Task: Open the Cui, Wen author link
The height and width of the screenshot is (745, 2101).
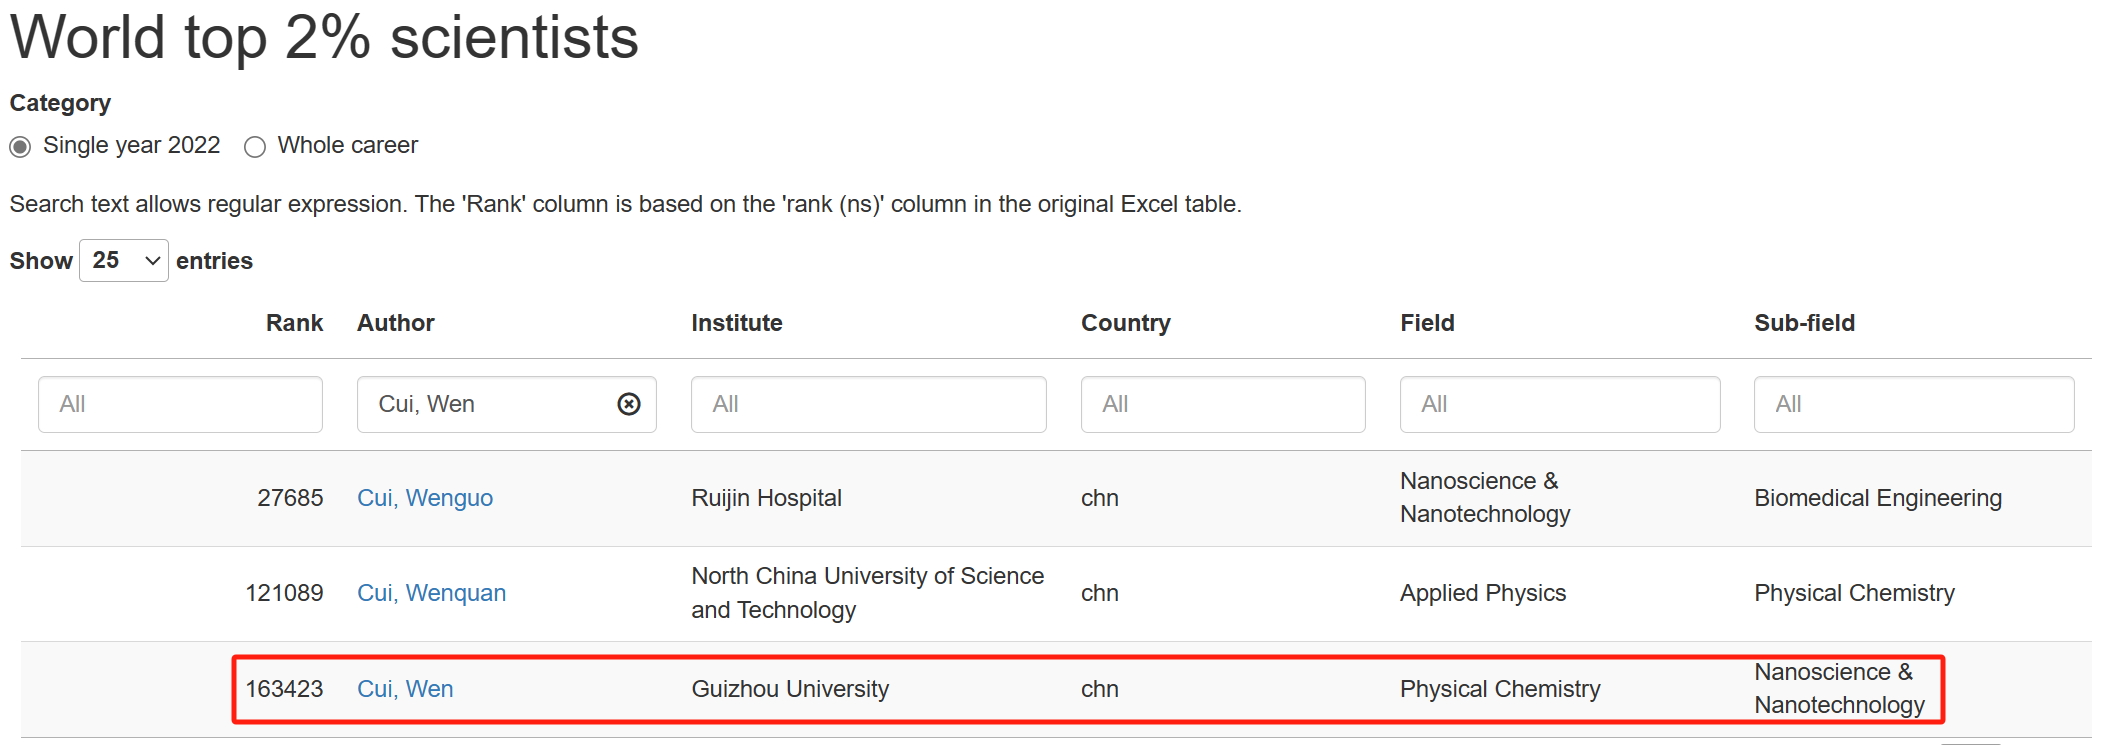Action: pos(405,689)
